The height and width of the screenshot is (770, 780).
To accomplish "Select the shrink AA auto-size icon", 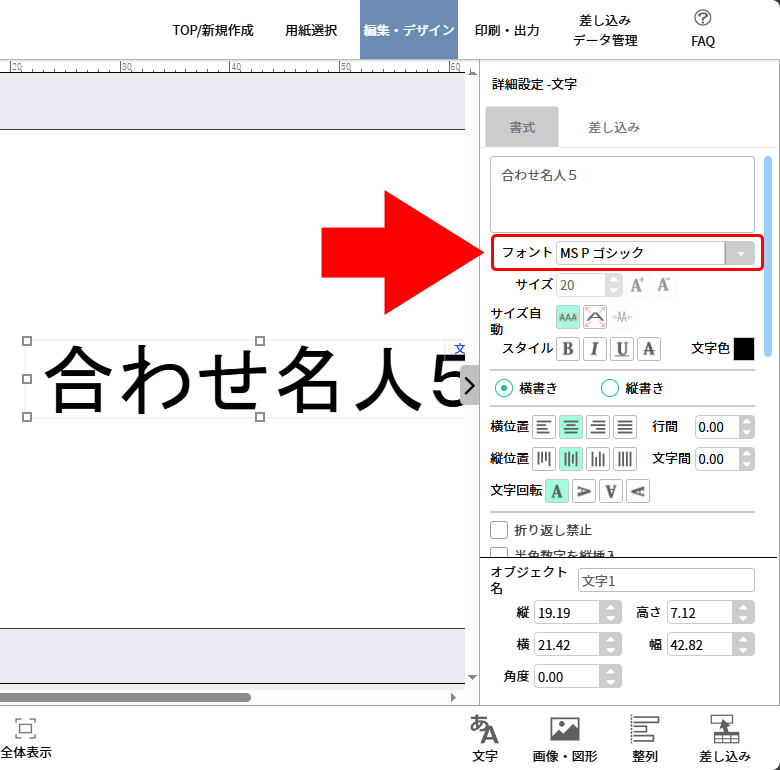I will [x=622, y=317].
